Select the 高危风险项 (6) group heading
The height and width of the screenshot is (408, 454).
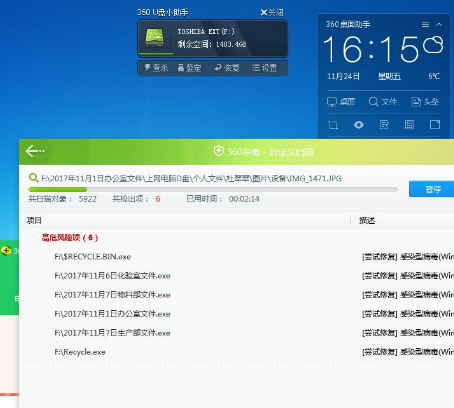(x=70, y=238)
